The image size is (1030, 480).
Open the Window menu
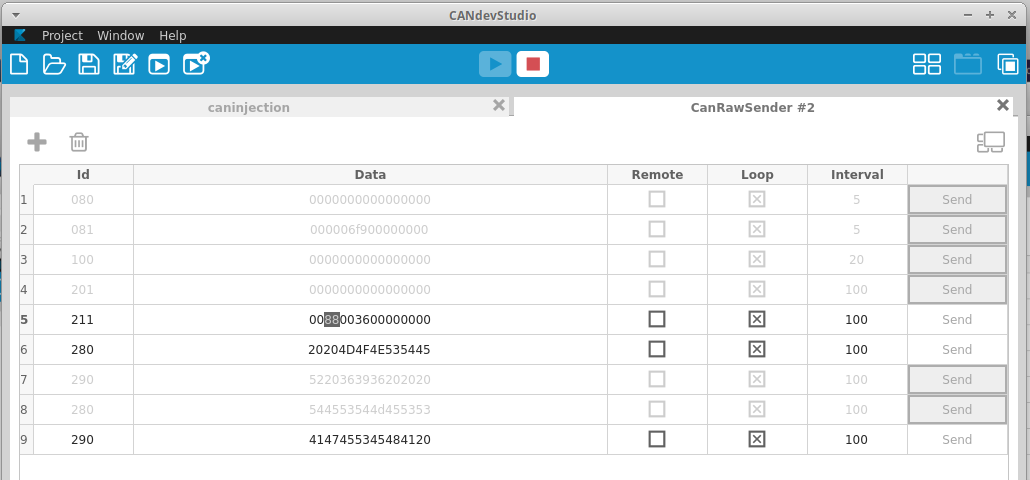[x=121, y=35]
